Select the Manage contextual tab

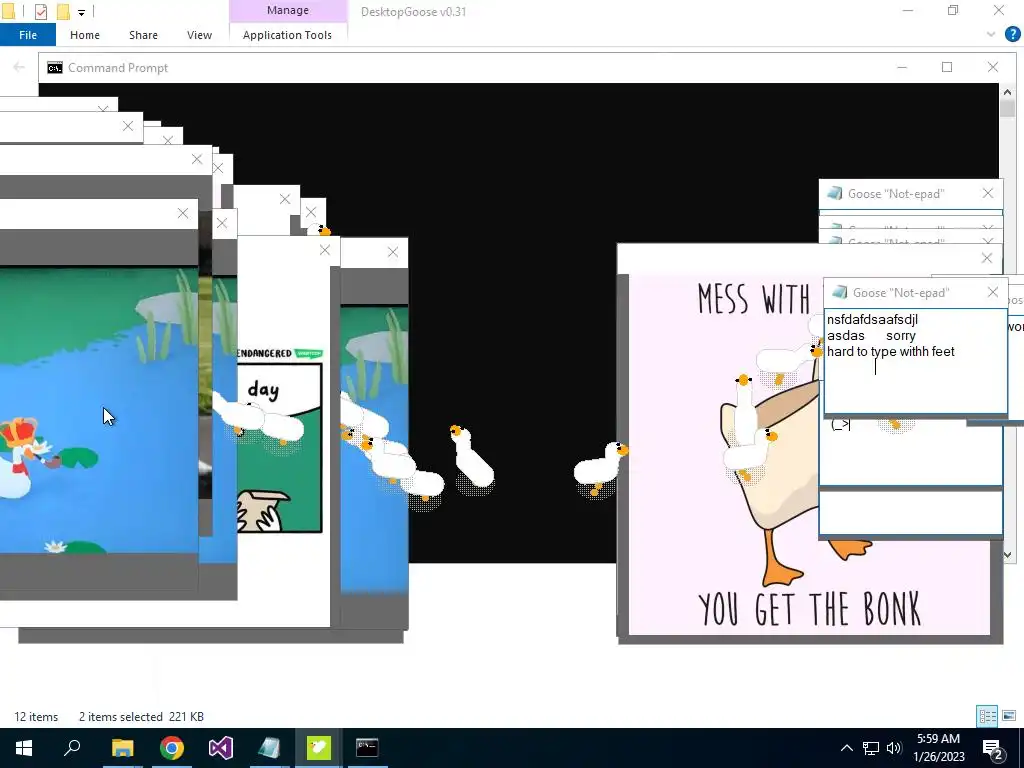[x=288, y=10]
